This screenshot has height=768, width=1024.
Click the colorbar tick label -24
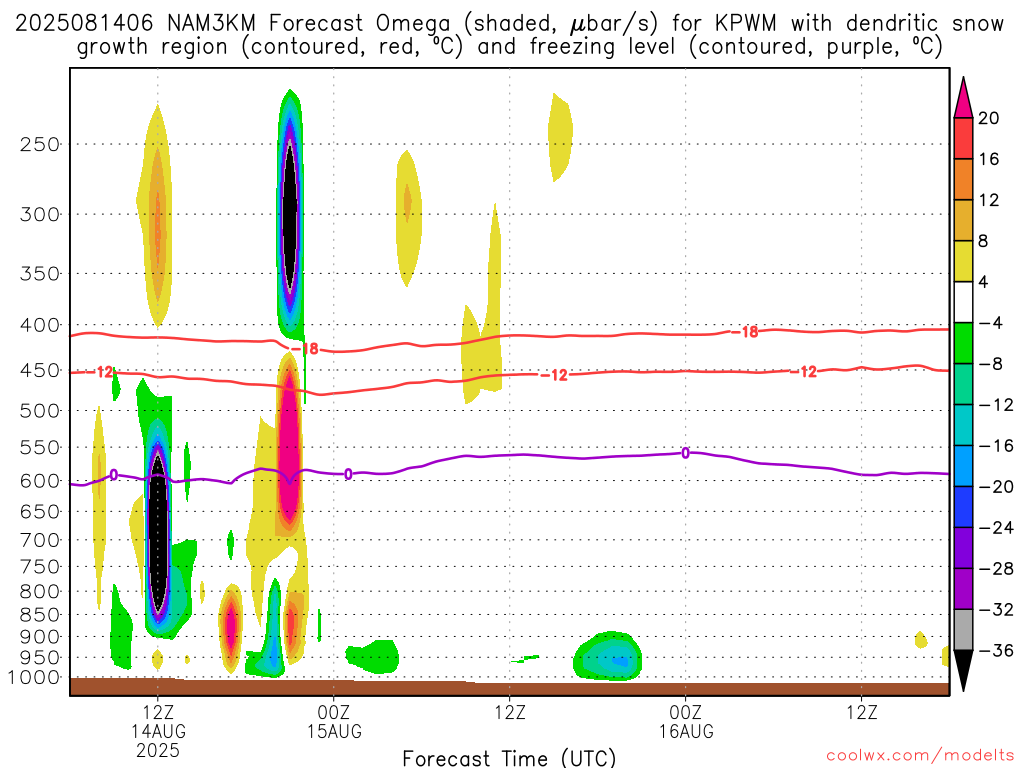point(996,528)
